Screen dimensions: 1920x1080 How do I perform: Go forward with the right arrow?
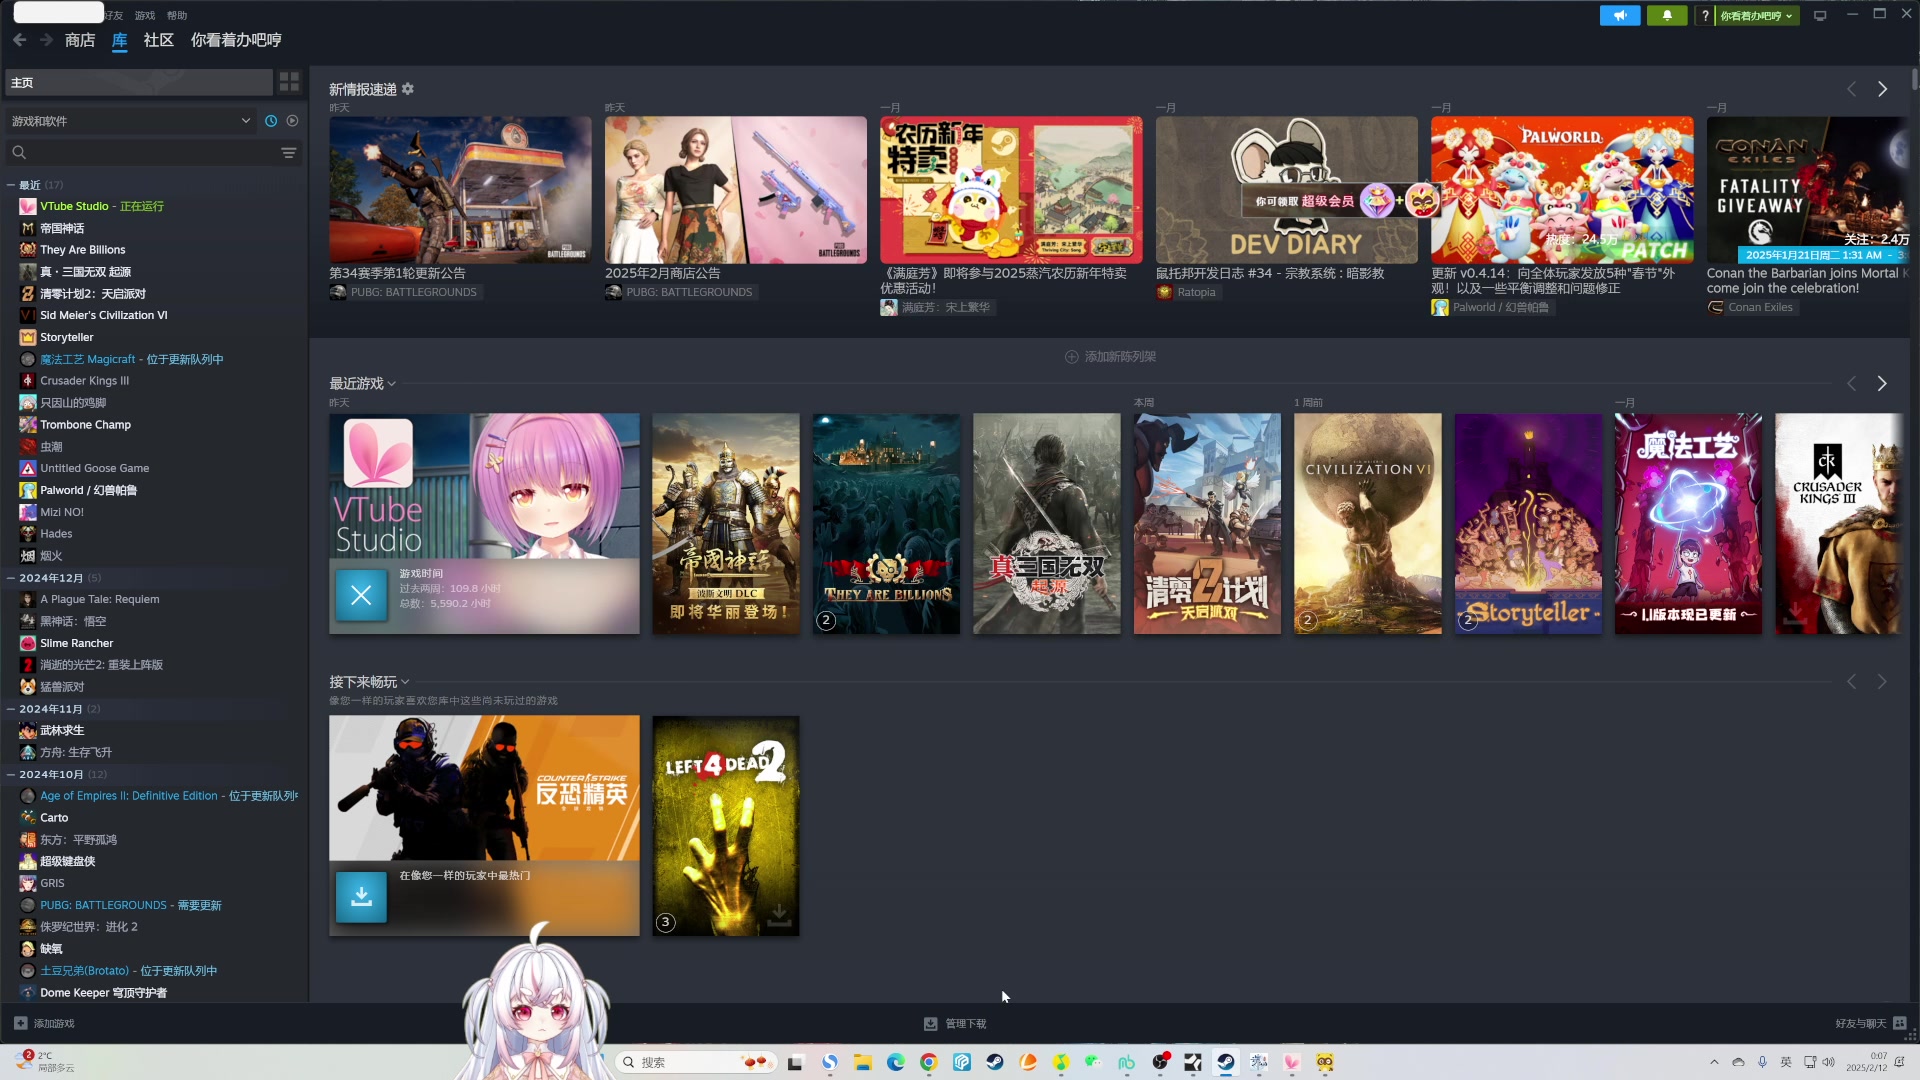pos(46,40)
